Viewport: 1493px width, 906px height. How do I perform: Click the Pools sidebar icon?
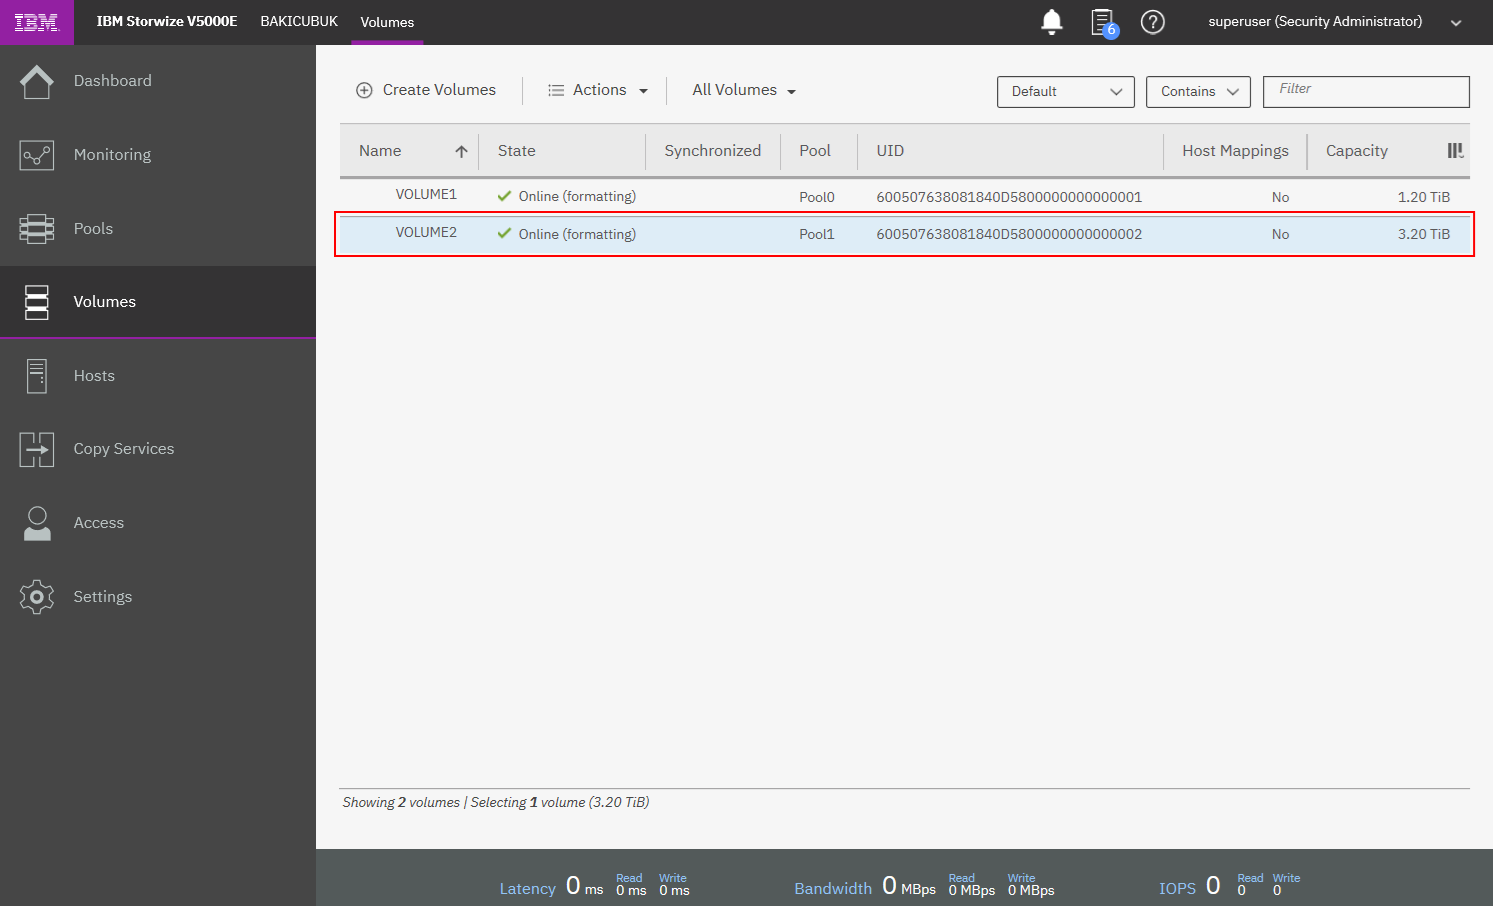point(37,229)
